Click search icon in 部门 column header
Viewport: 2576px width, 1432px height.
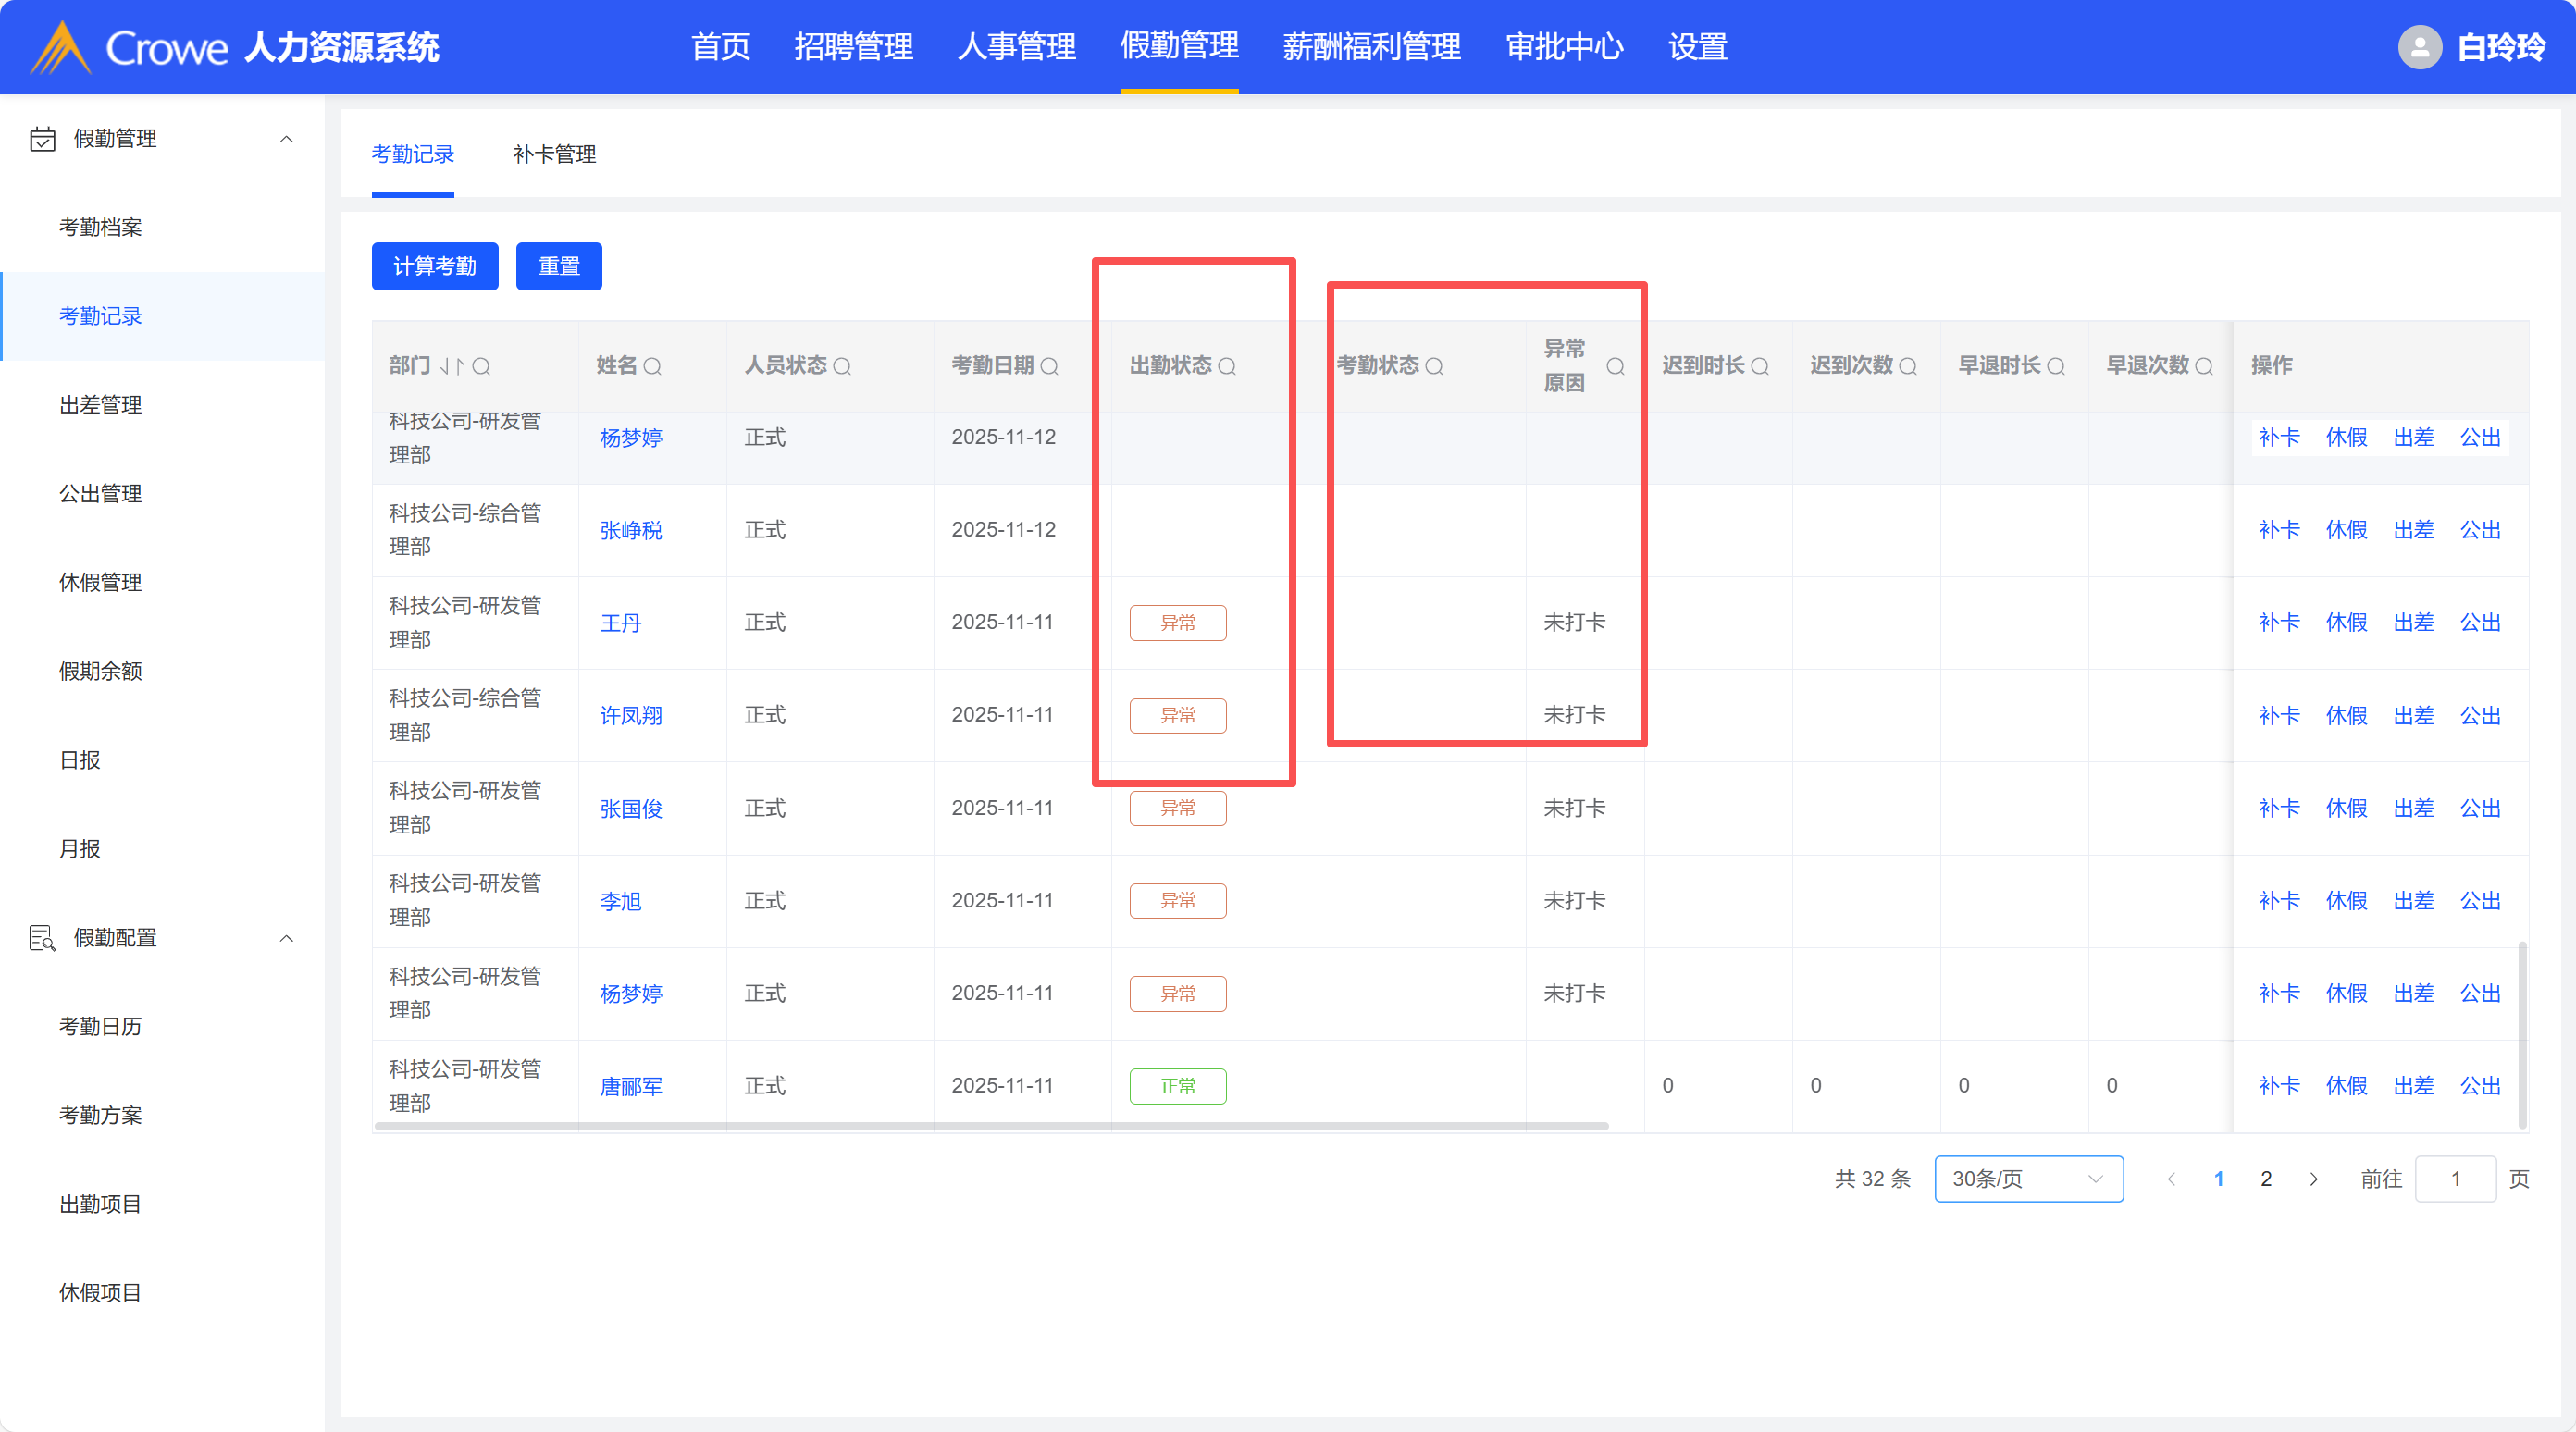(x=481, y=366)
